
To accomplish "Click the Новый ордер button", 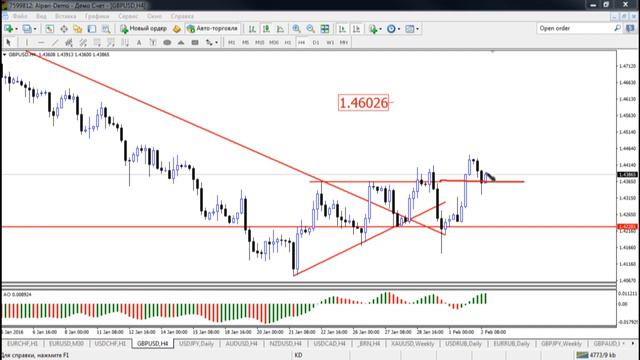I will pyautogui.click(x=144, y=29).
